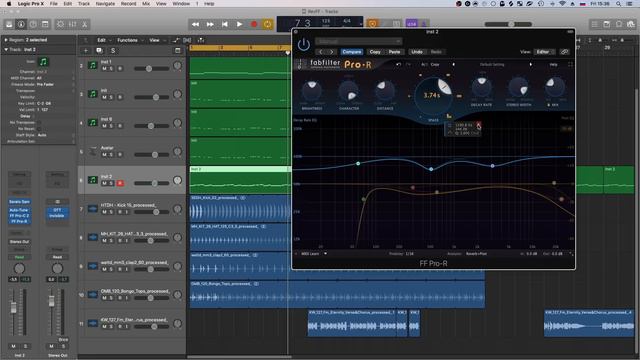This screenshot has width=640, height=360.
Task: Open the Editors (scissors) from the control bar
Action: 84,24
